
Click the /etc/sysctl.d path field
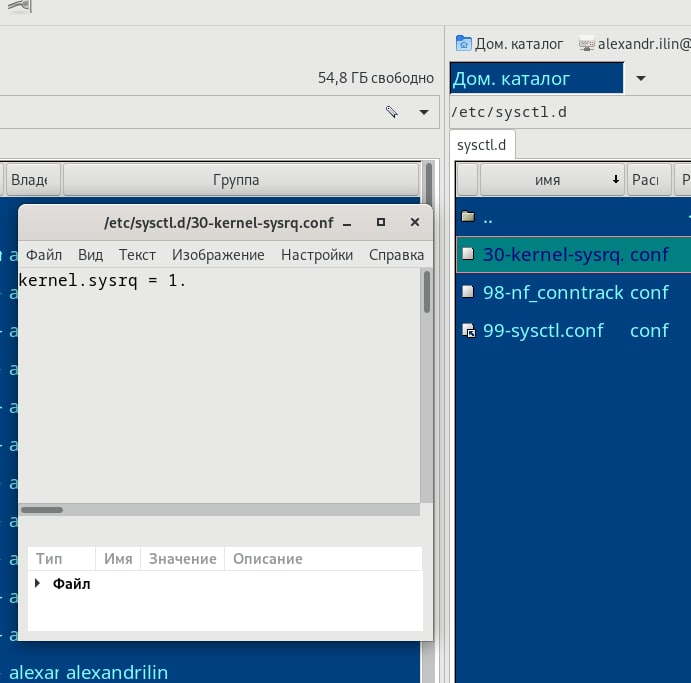[x=570, y=112]
